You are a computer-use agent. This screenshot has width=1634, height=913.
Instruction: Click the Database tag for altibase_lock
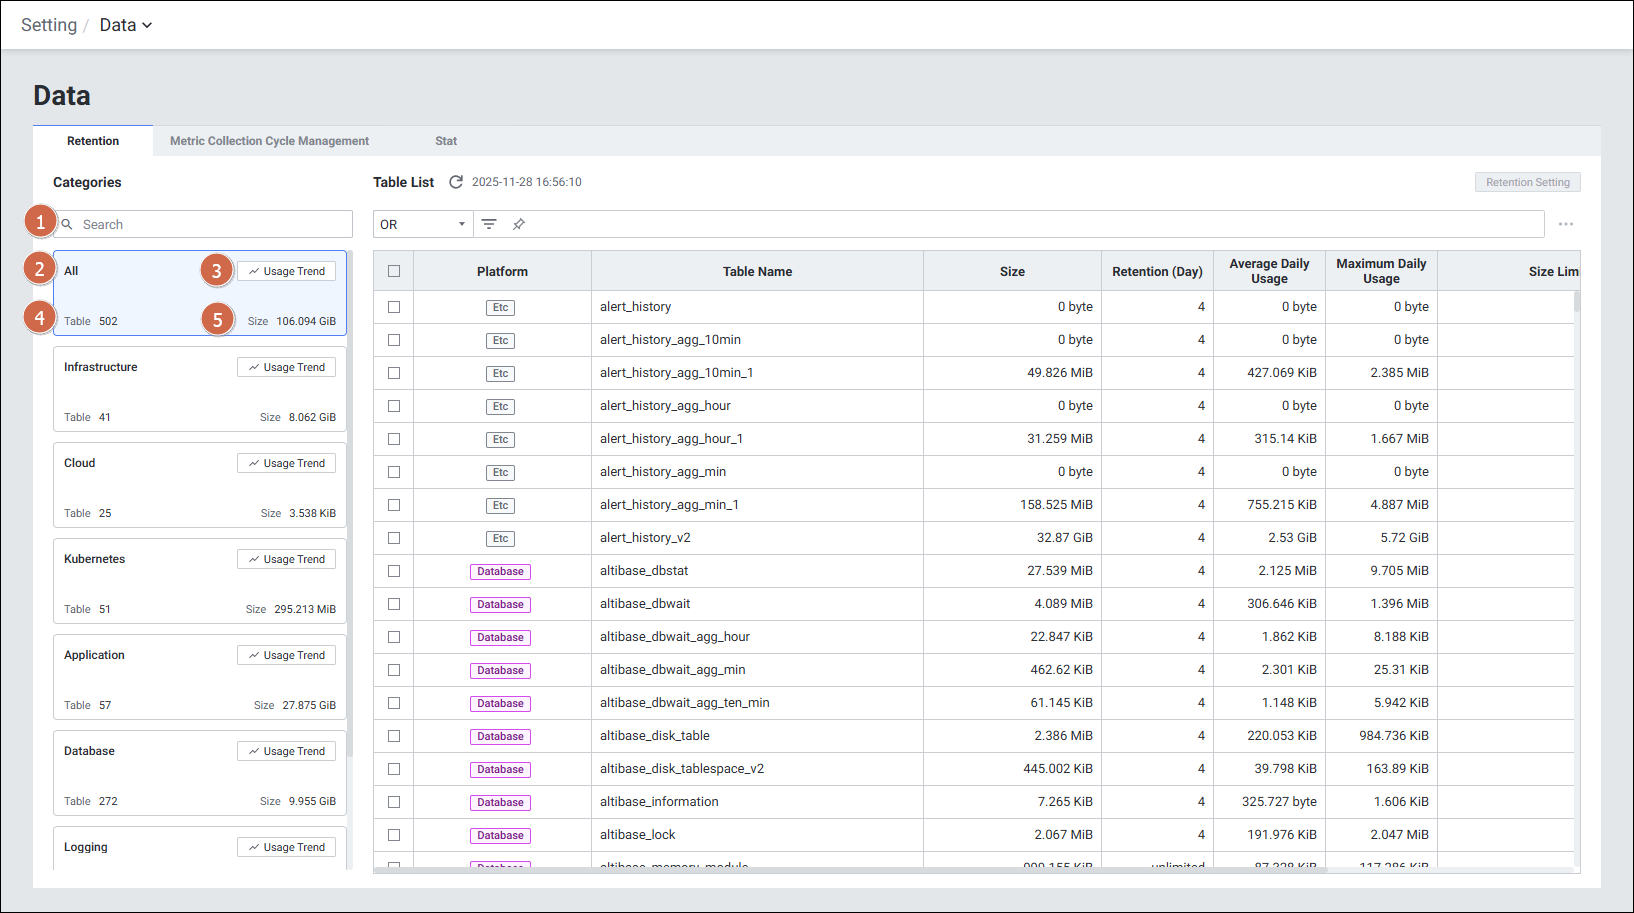(x=500, y=835)
